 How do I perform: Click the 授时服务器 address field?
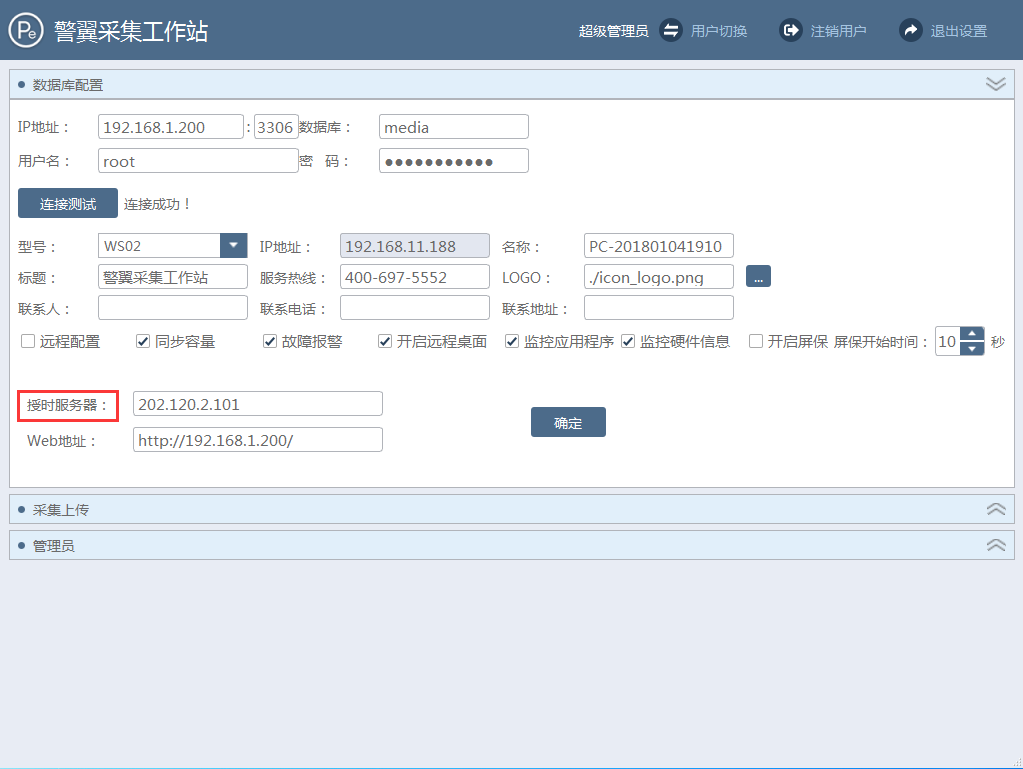point(257,404)
